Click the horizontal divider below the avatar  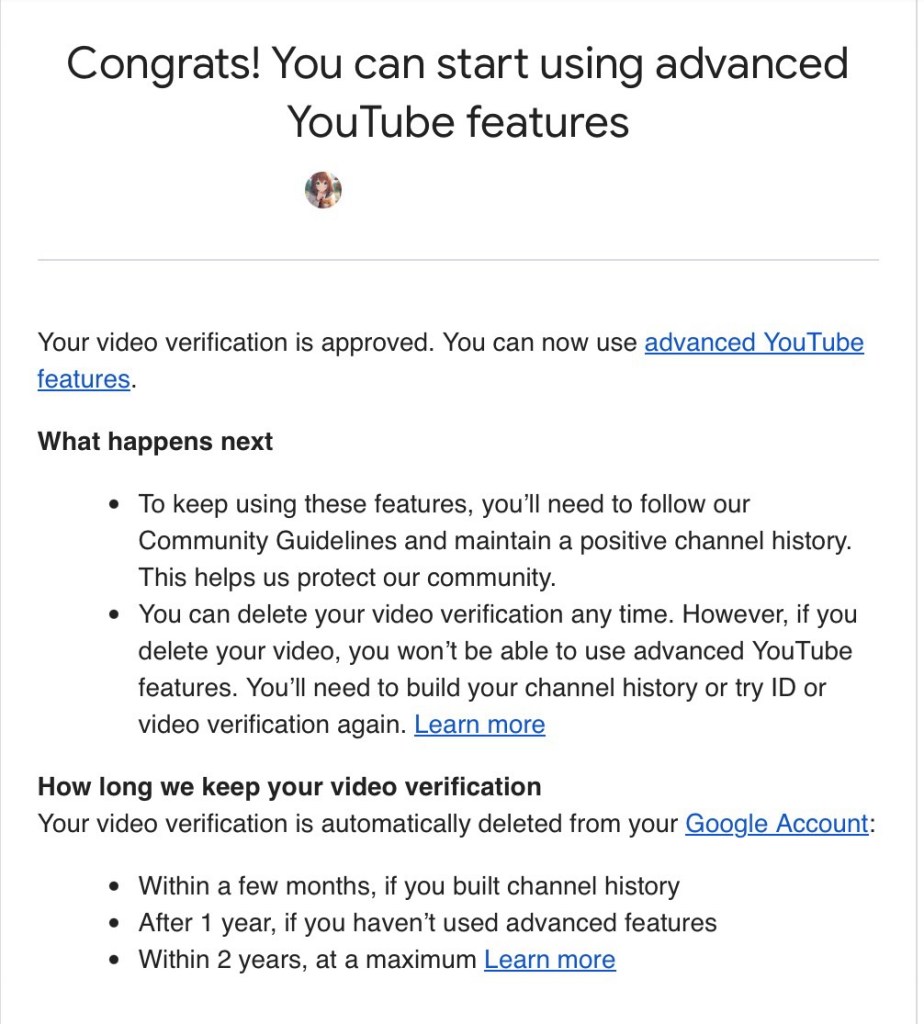[x=457, y=260]
